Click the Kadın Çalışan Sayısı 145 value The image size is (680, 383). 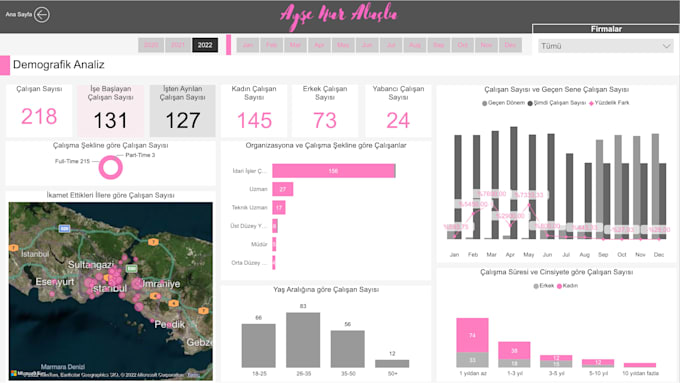coord(254,121)
